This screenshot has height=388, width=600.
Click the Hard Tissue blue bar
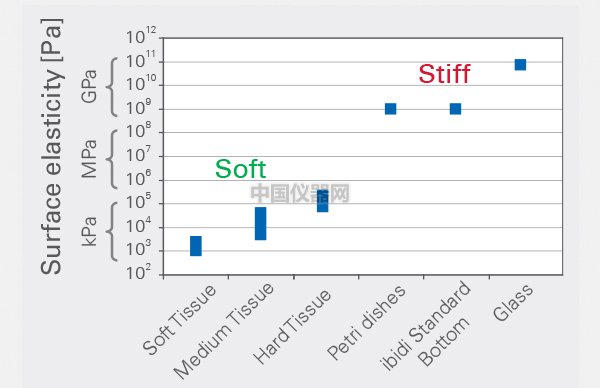[x=323, y=201]
